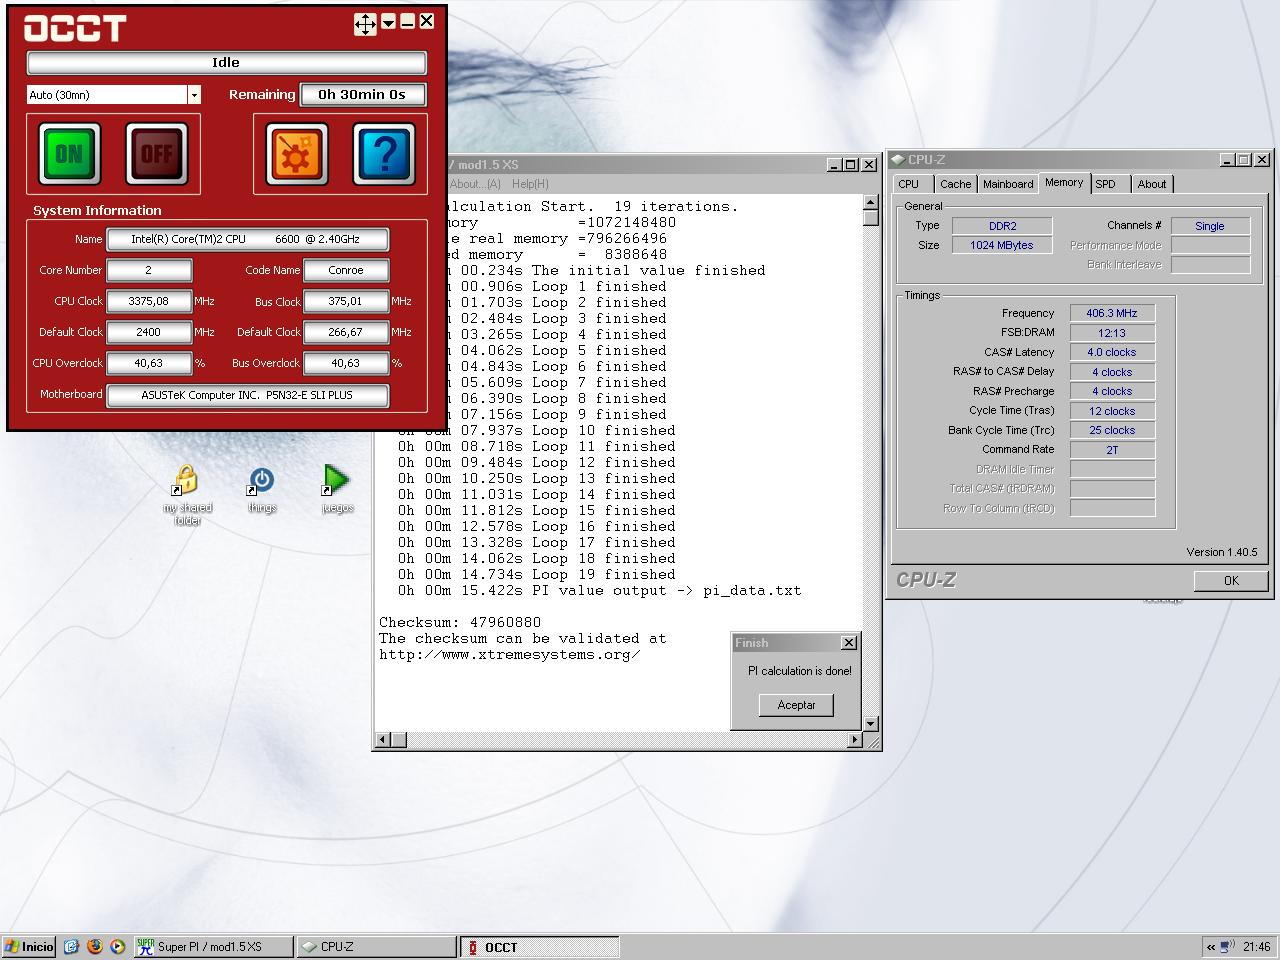
Task: Click Super PI vertical scrollbar up arrow
Action: pyautogui.click(x=870, y=203)
